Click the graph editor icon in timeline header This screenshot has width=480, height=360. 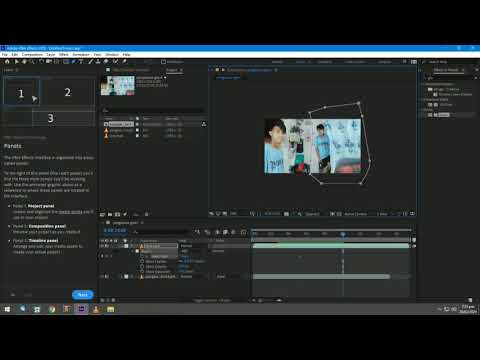coord(244,232)
